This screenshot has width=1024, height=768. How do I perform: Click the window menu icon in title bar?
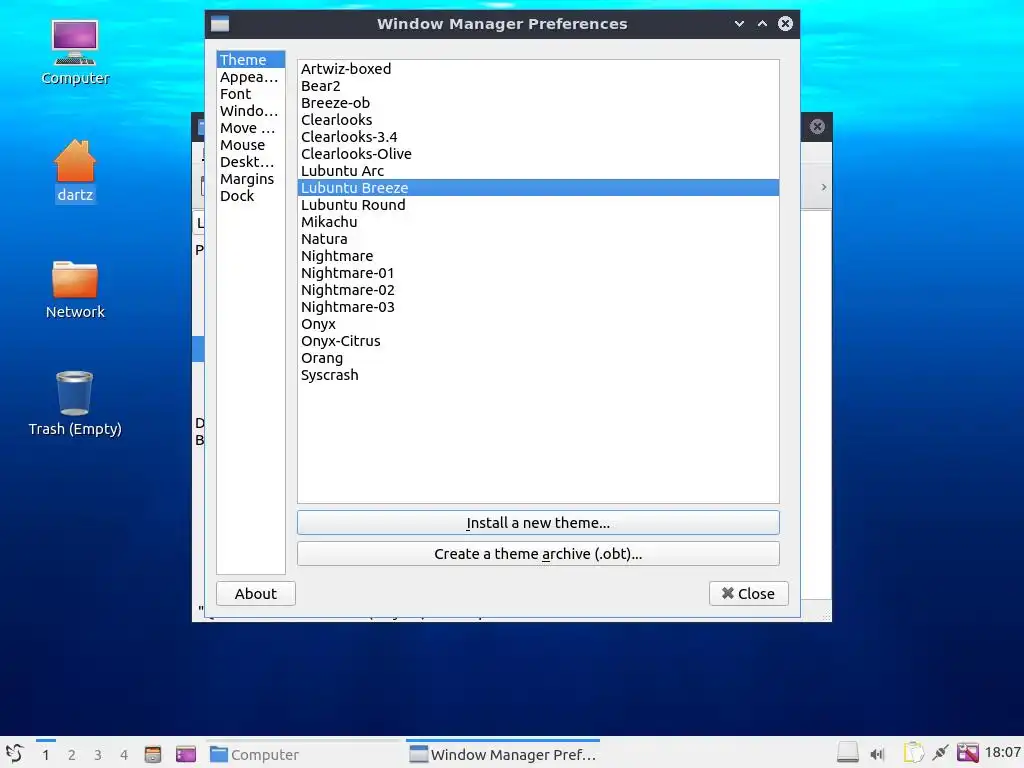pos(220,24)
